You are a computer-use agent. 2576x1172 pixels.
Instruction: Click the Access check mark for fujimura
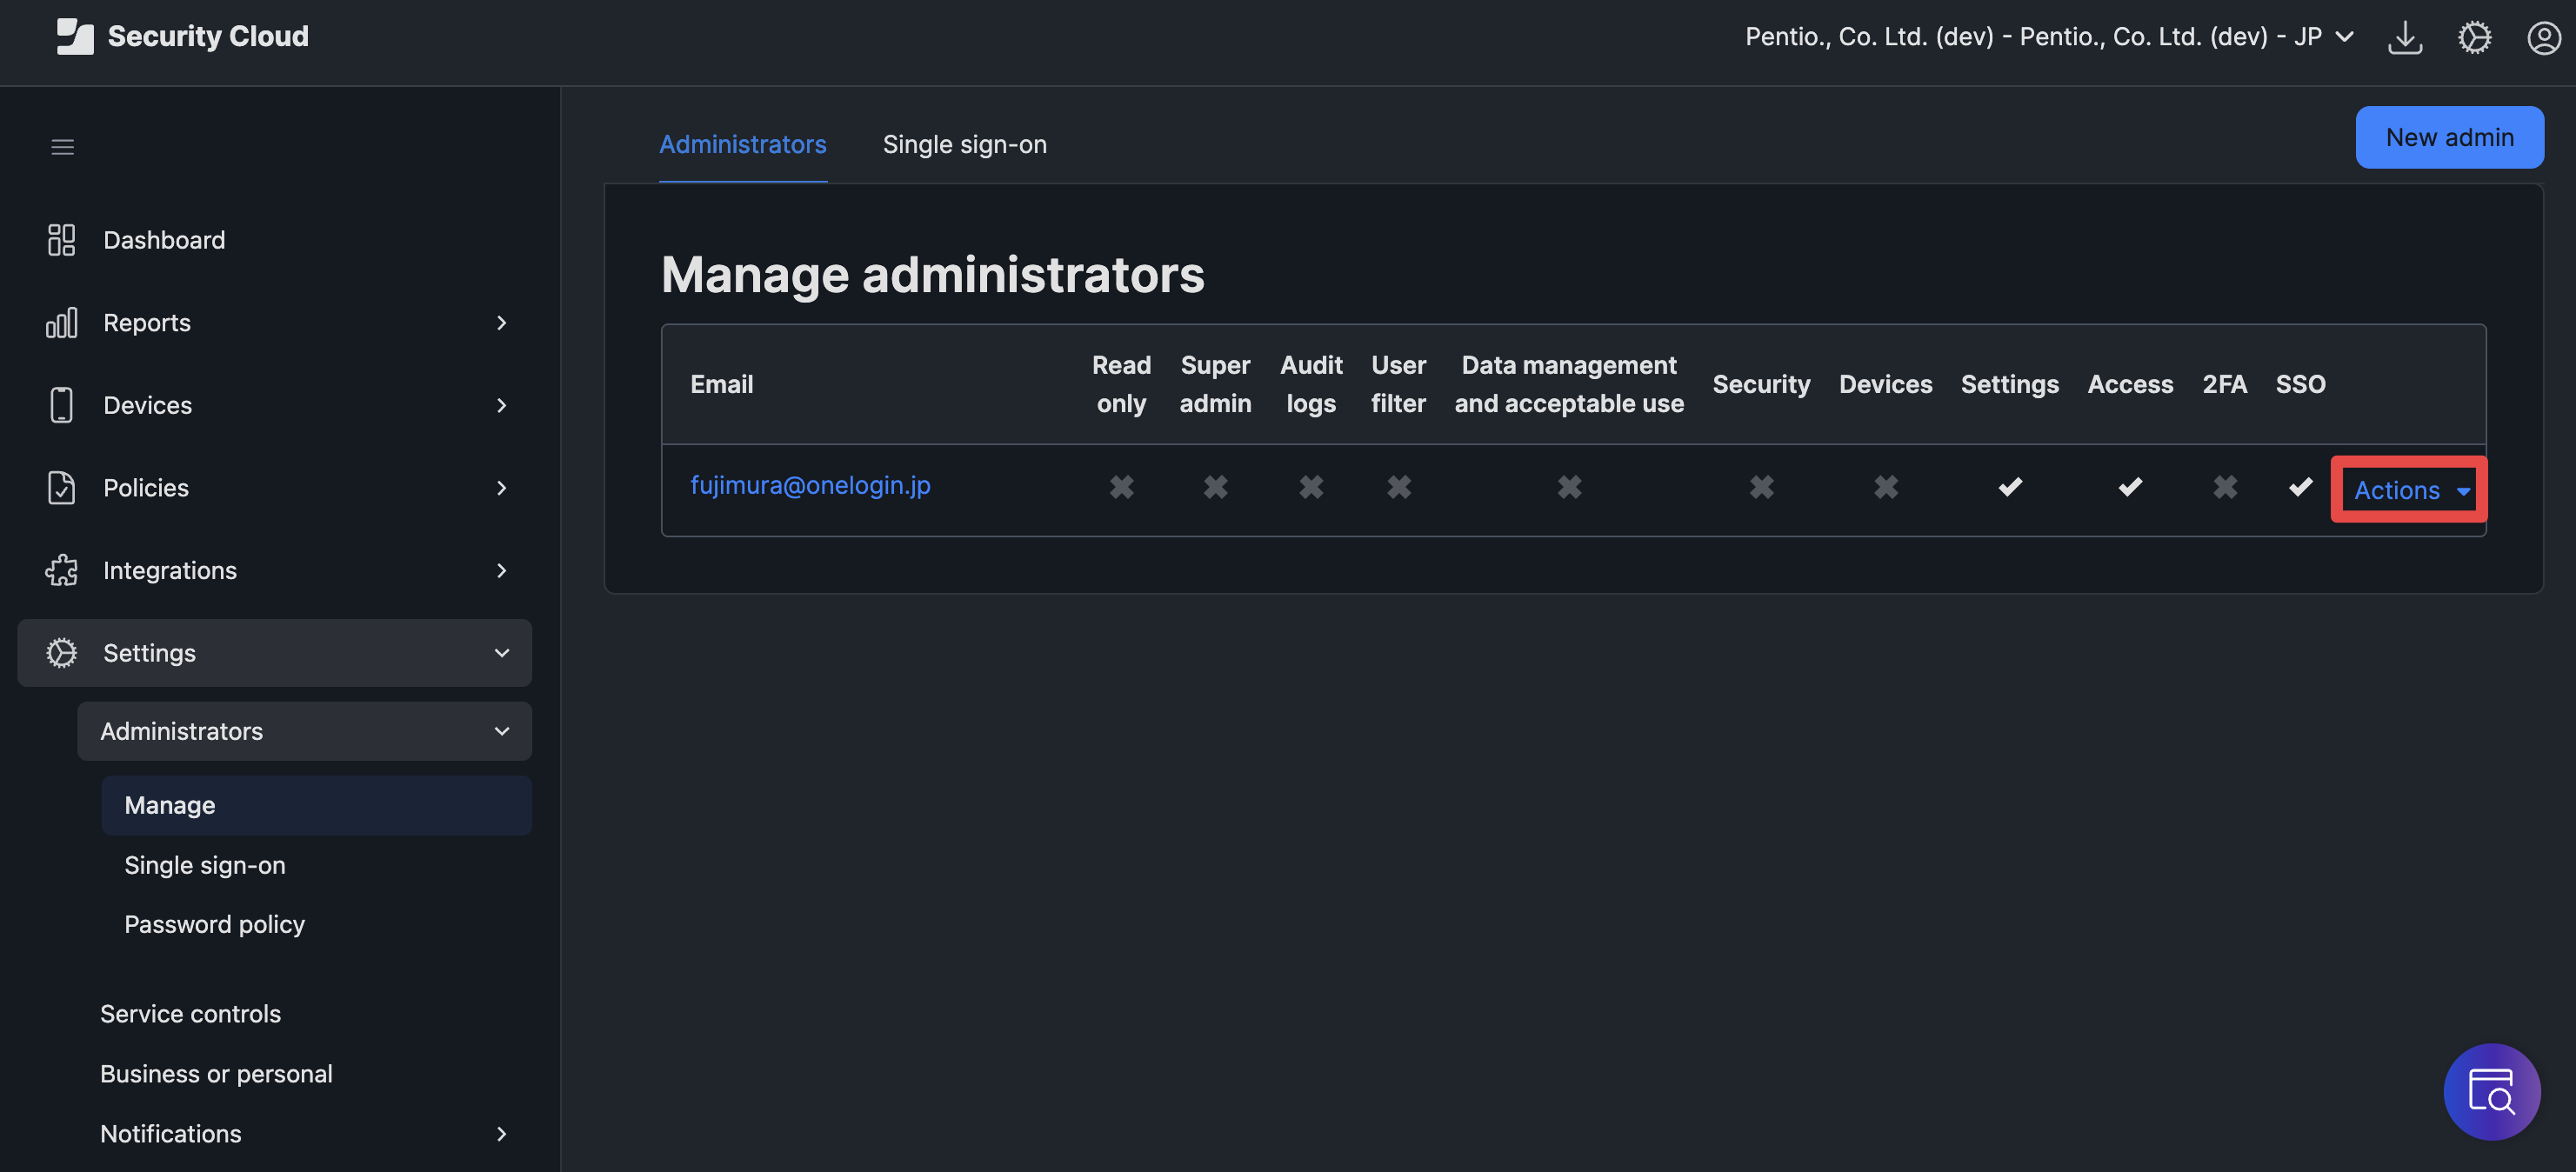coord(2130,487)
